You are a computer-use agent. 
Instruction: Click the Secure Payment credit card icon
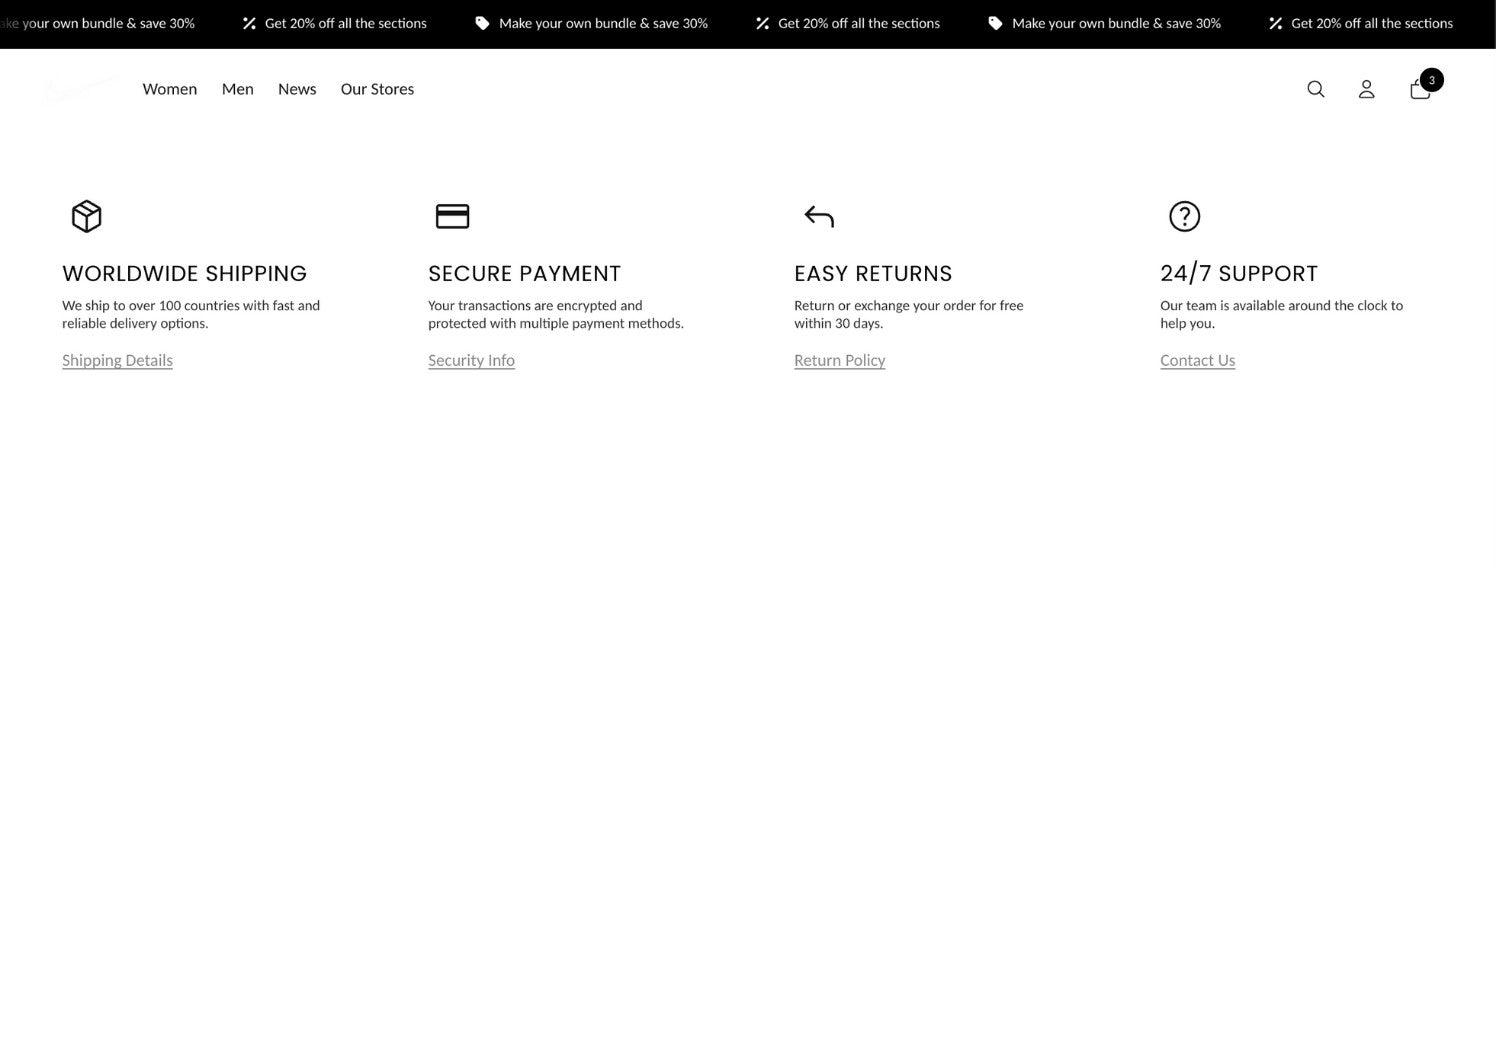click(x=452, y=216)
